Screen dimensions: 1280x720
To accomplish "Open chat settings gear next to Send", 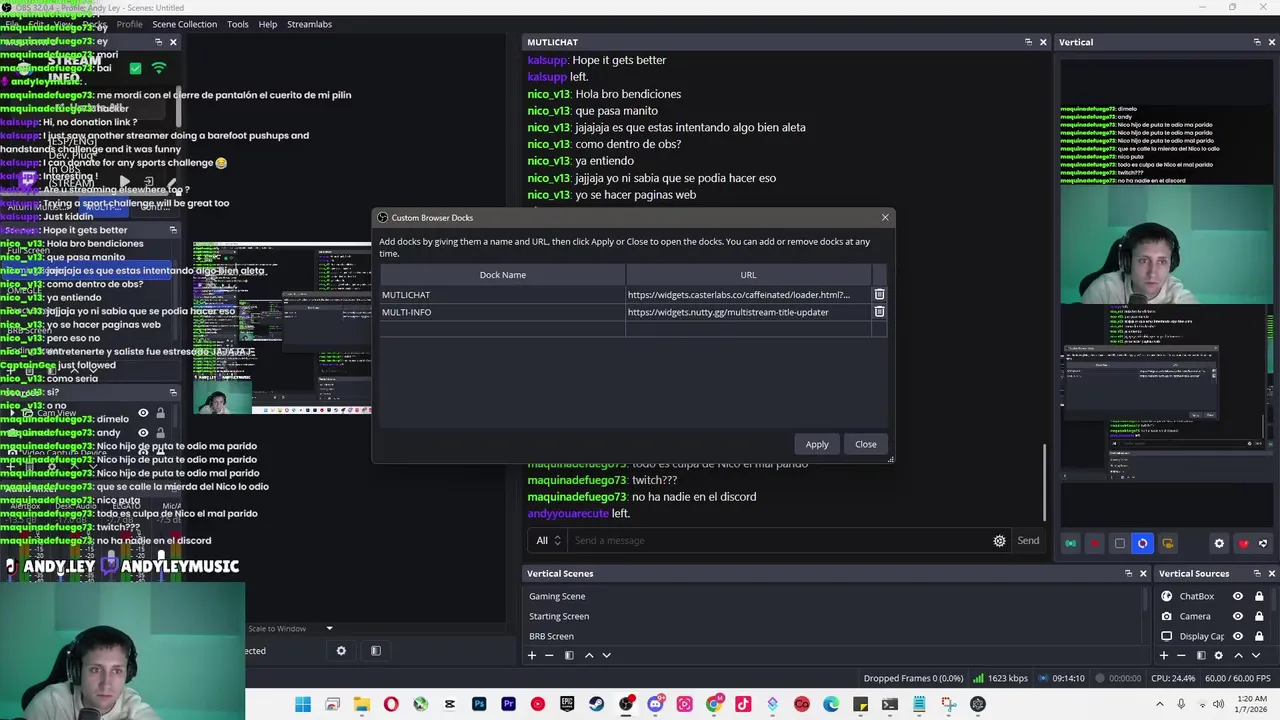I will tap(999, 541).
